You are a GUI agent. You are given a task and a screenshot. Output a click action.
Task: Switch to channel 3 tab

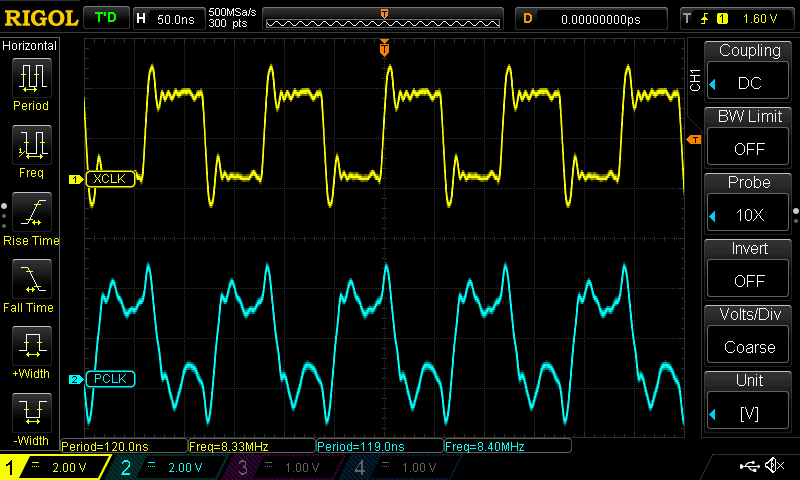(x=283, y=467)
